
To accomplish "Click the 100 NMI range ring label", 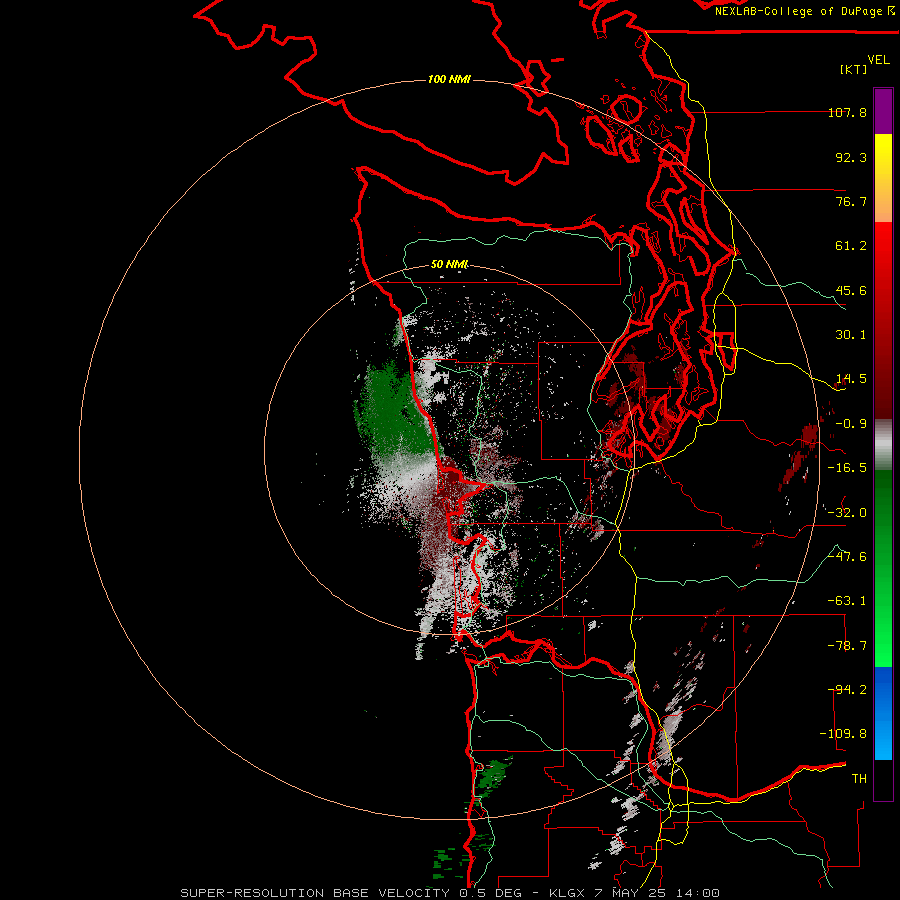I will point(449,79).
